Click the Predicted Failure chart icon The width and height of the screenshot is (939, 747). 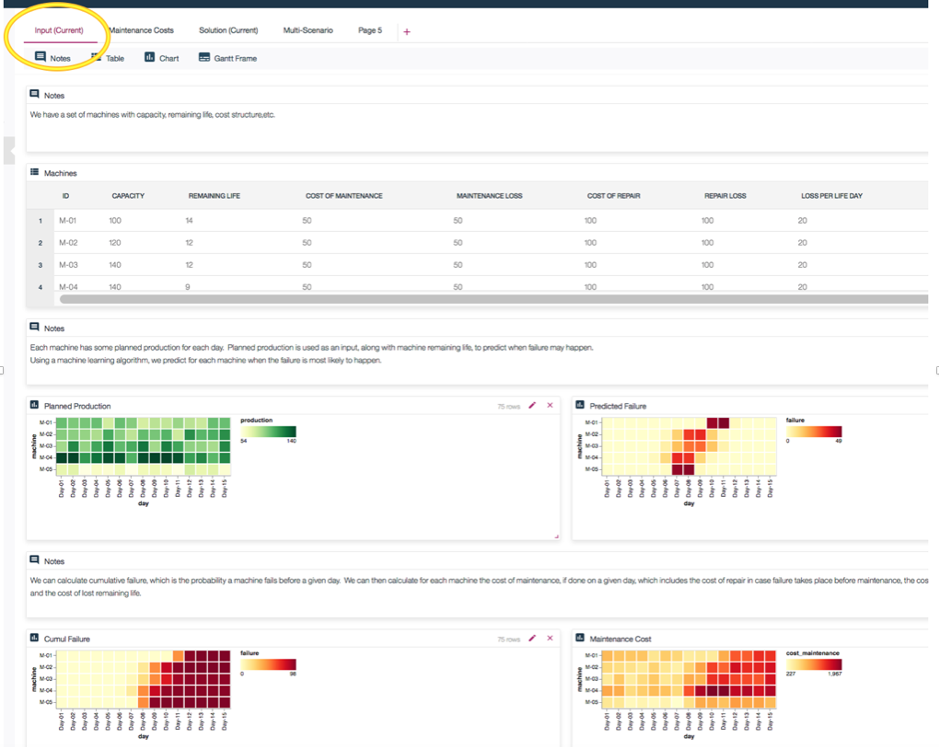click(x=580, y=406)
